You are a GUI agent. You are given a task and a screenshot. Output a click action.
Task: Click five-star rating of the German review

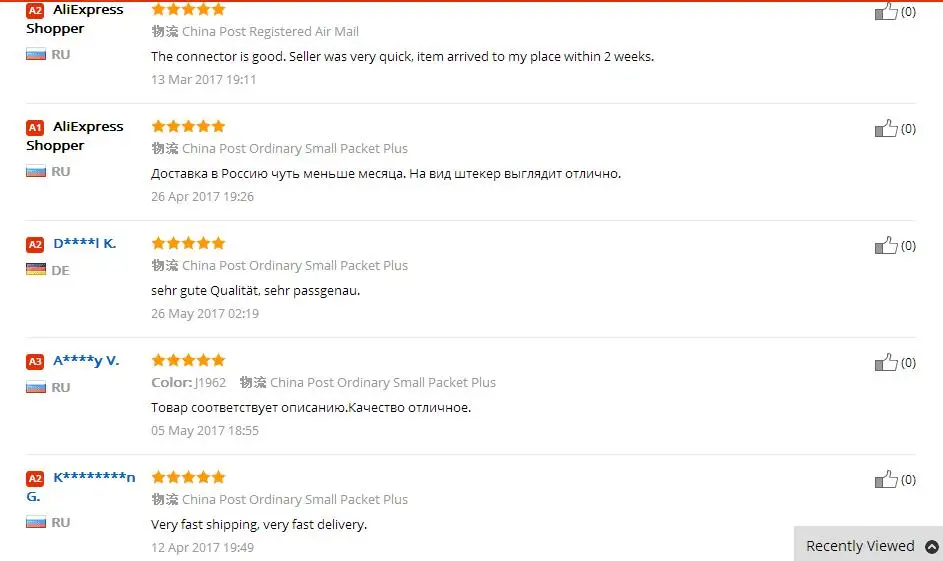pyautogui.click(x=188, y=243)
